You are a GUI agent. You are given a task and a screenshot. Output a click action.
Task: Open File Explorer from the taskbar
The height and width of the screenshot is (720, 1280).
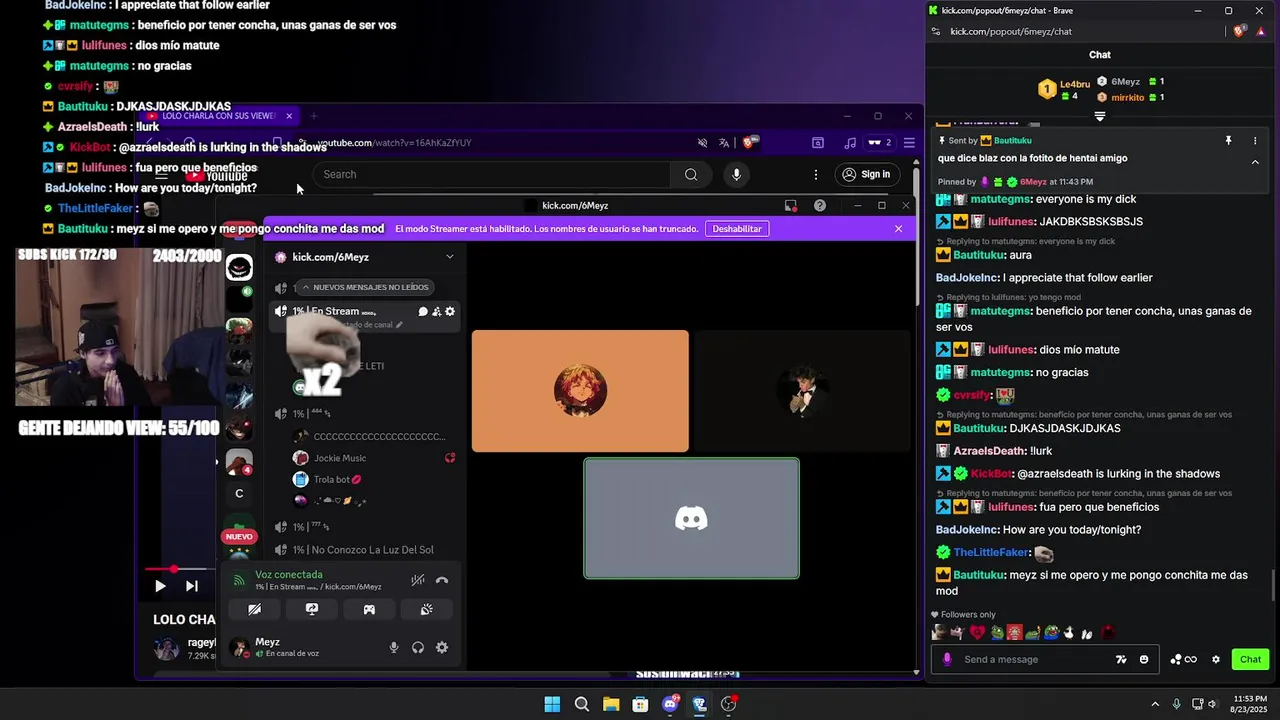pos(611,704)
